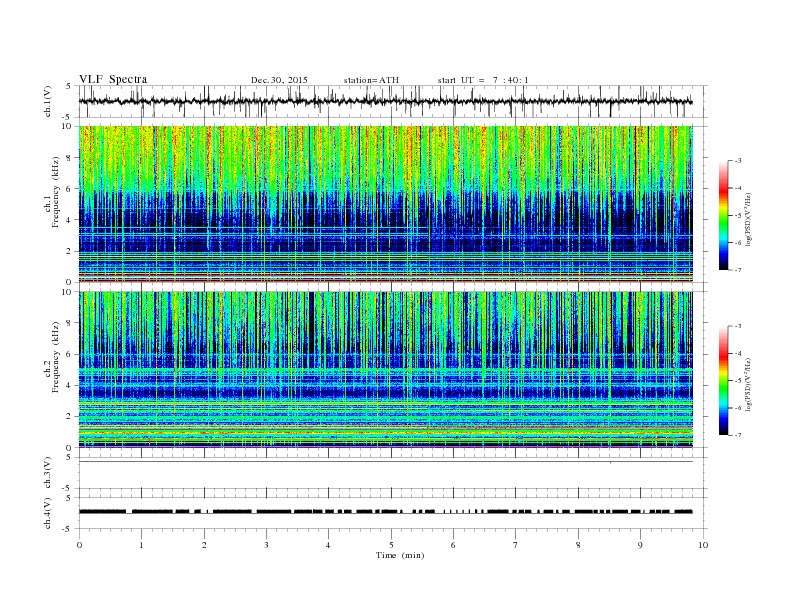Select the "start UT = 7 :40: 1" text
Image resolution: width=792 pixels, height=612 pixels.
pos(483,80)
